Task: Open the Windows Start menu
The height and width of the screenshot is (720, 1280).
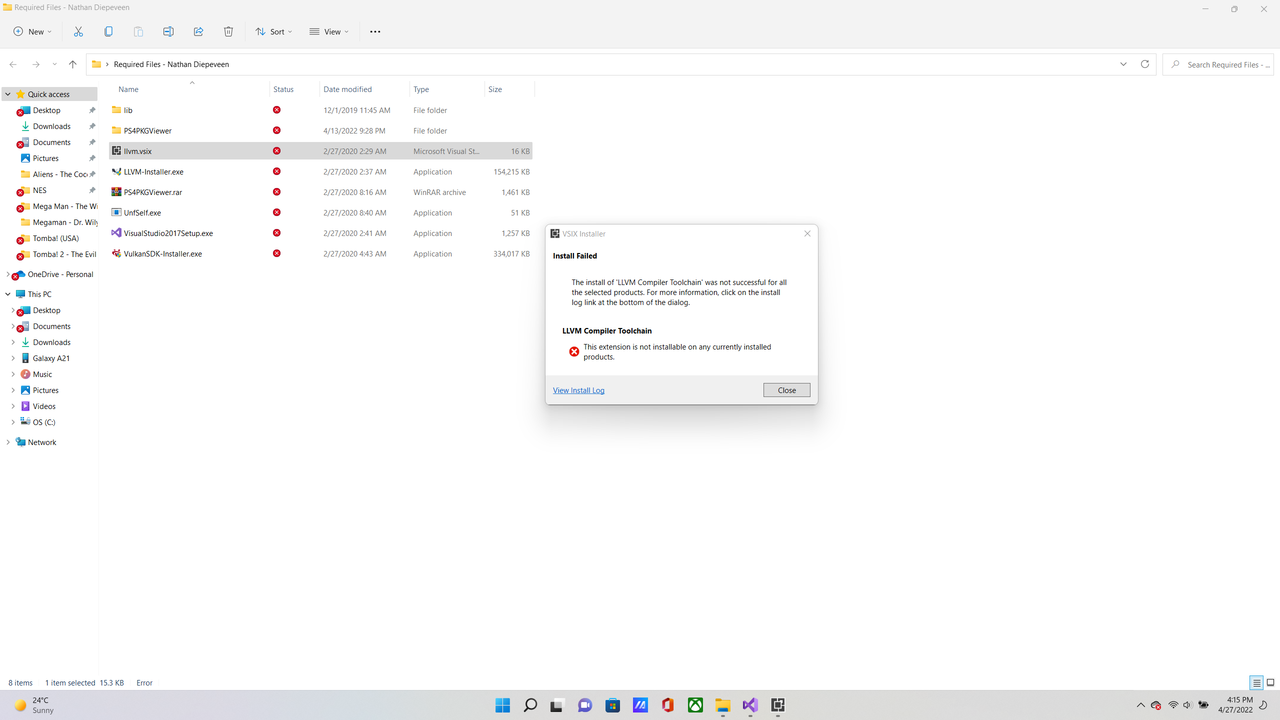Action: 503,705
